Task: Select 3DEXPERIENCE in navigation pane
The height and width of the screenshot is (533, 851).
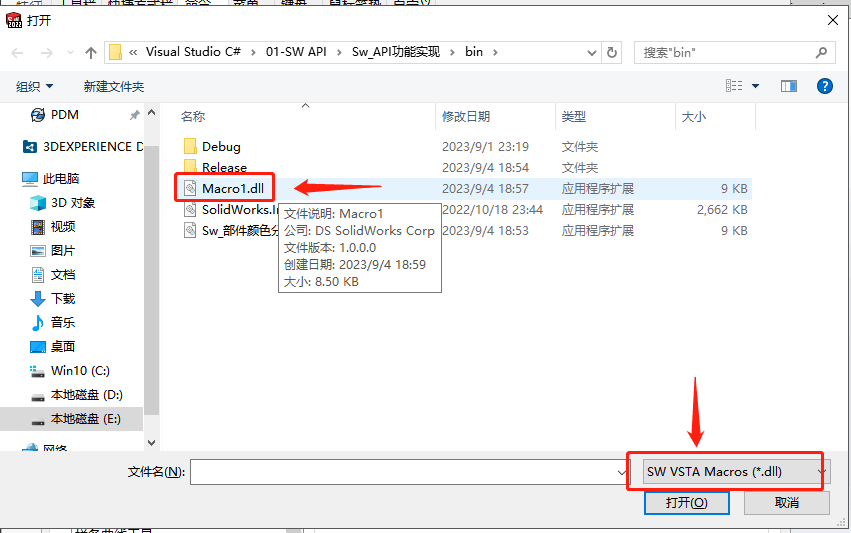Action: tap(82, 147)
